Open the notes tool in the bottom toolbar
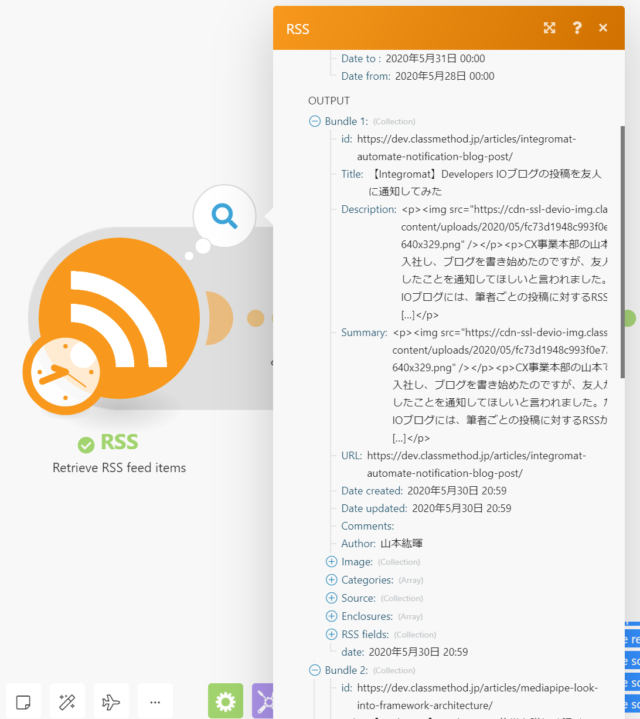 23,701
